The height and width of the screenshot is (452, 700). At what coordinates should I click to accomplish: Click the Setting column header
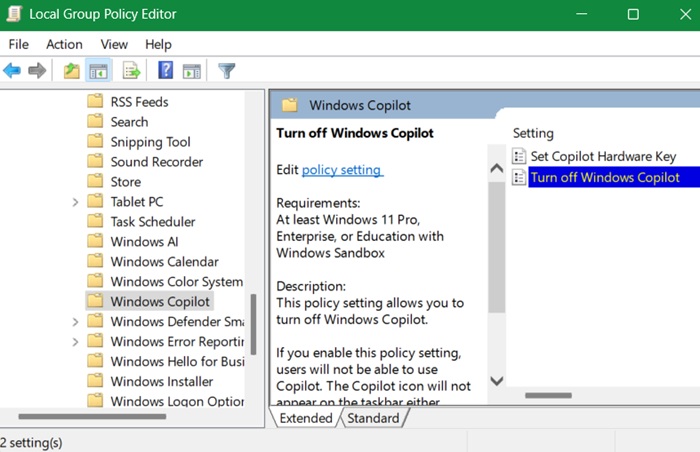pos(533,133)
